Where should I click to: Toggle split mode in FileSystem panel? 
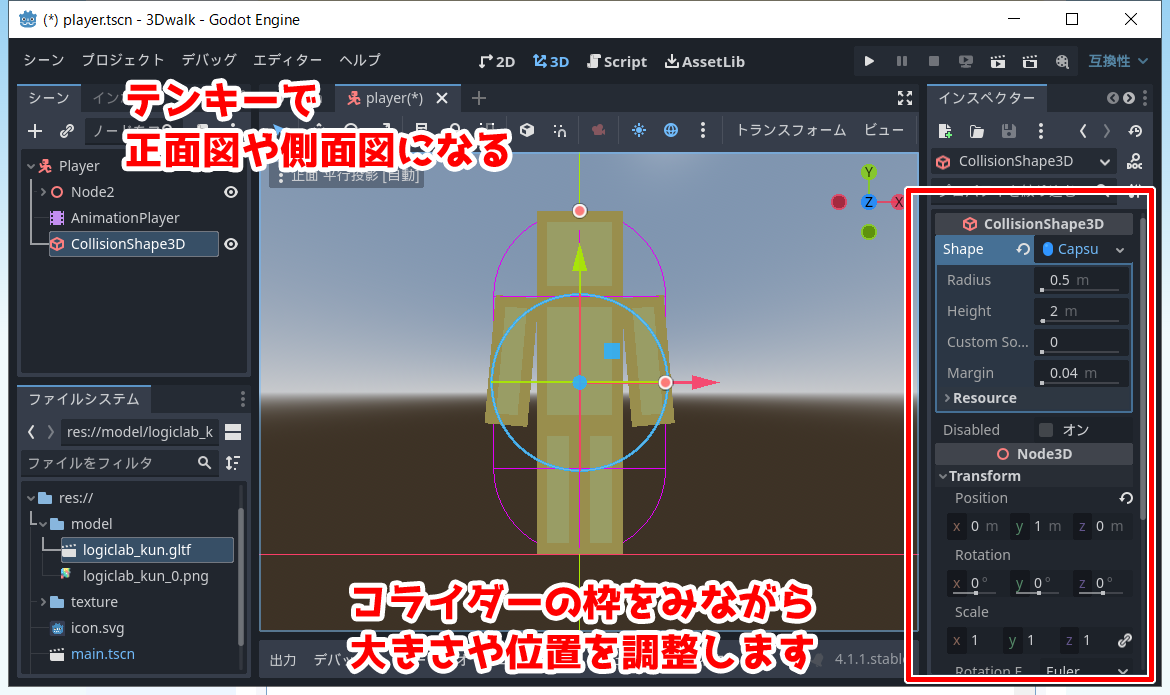pyautogui.click(x=233, y=432)
